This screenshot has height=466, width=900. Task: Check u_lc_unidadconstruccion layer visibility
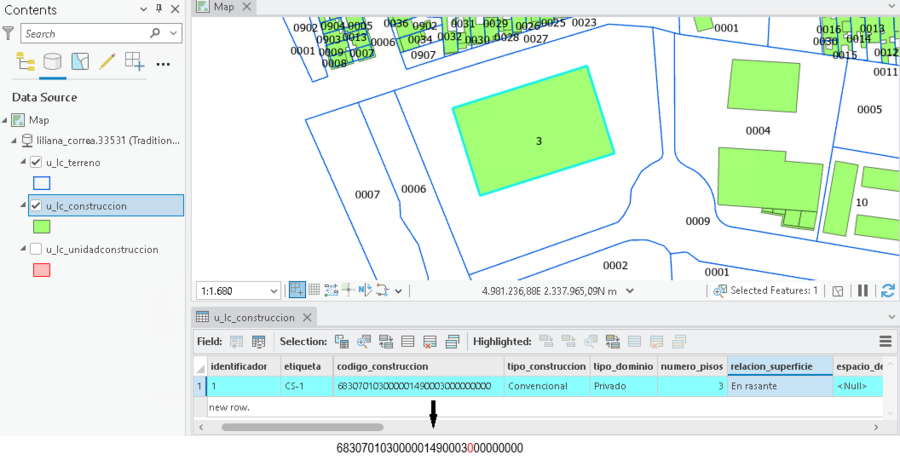(36, 249)
